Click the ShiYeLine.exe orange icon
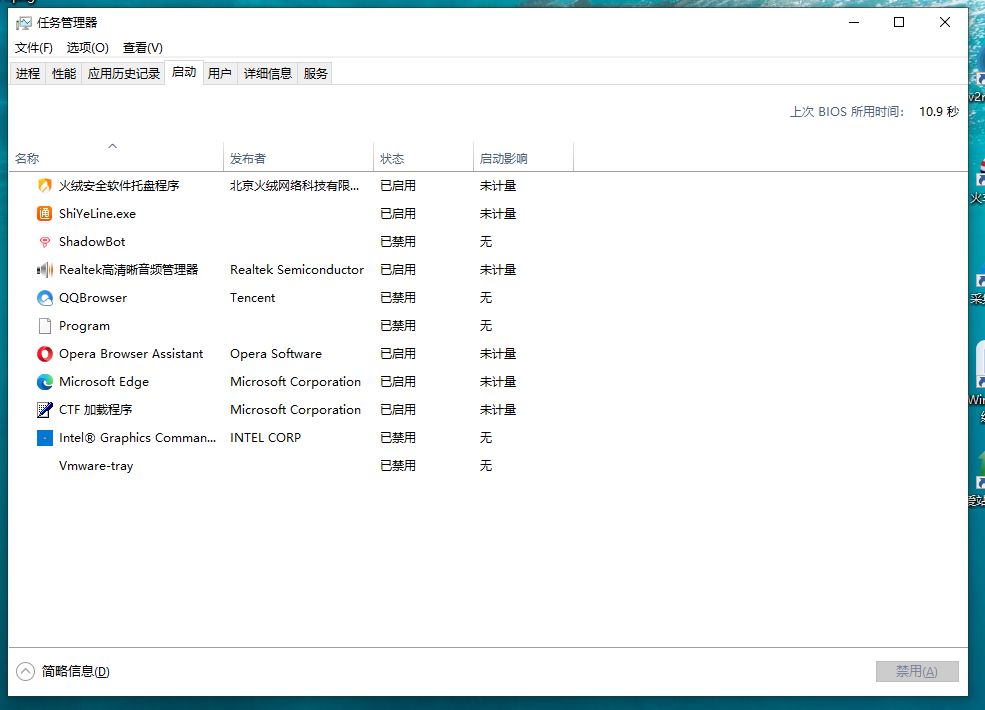The width and height of the screenshot is (985, 710). pyautogui.click(x=45, y=214)
